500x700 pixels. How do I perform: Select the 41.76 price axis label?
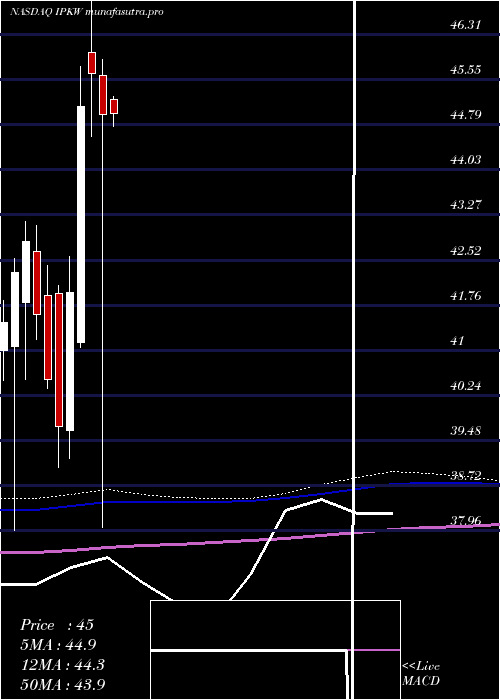[x=465, y=296]
